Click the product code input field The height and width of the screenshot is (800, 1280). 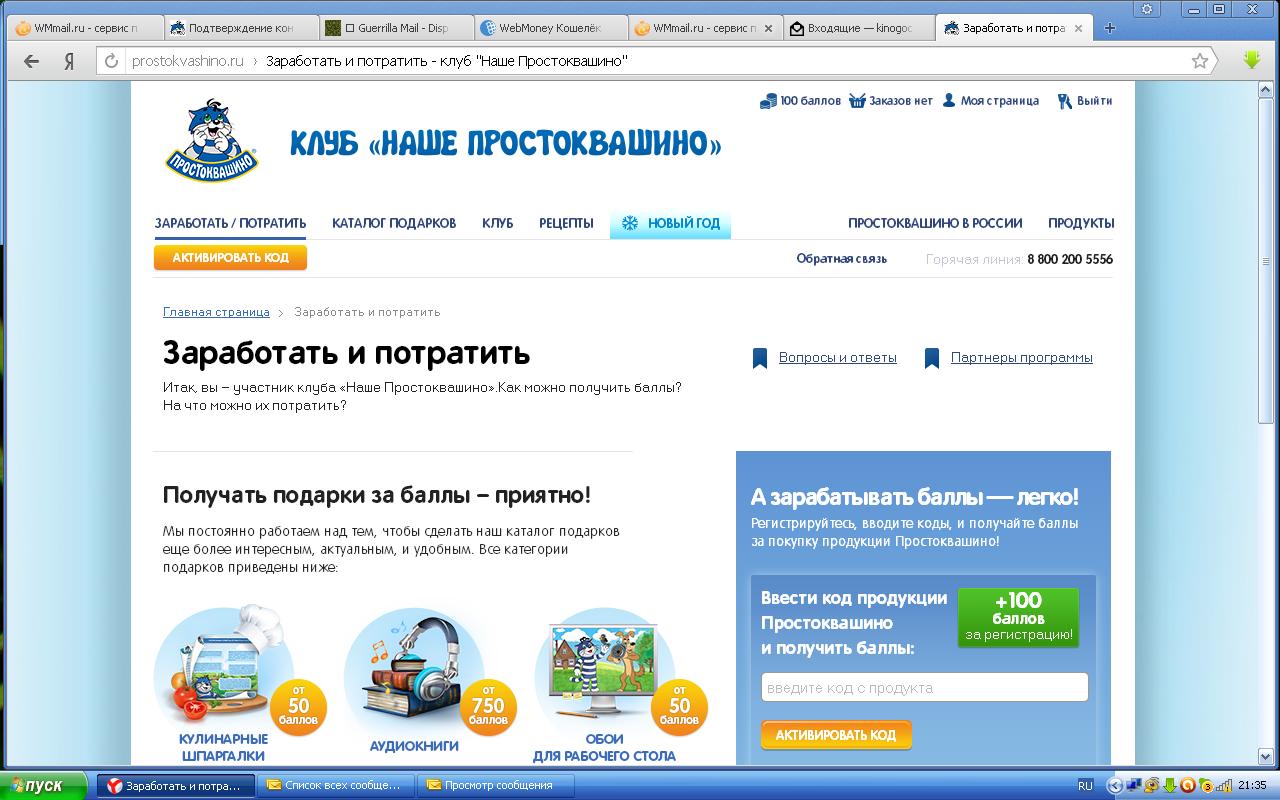tap(925, 688)
